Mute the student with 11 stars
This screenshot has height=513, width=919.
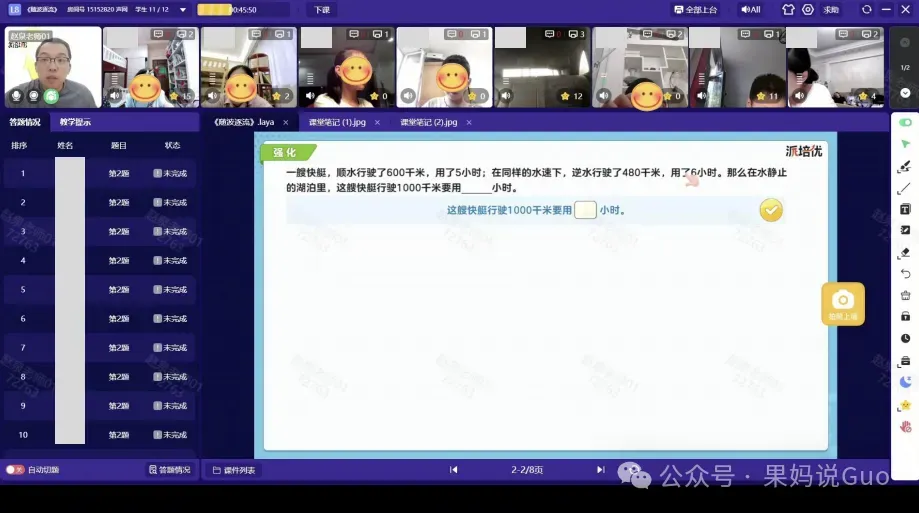point(702,95)
